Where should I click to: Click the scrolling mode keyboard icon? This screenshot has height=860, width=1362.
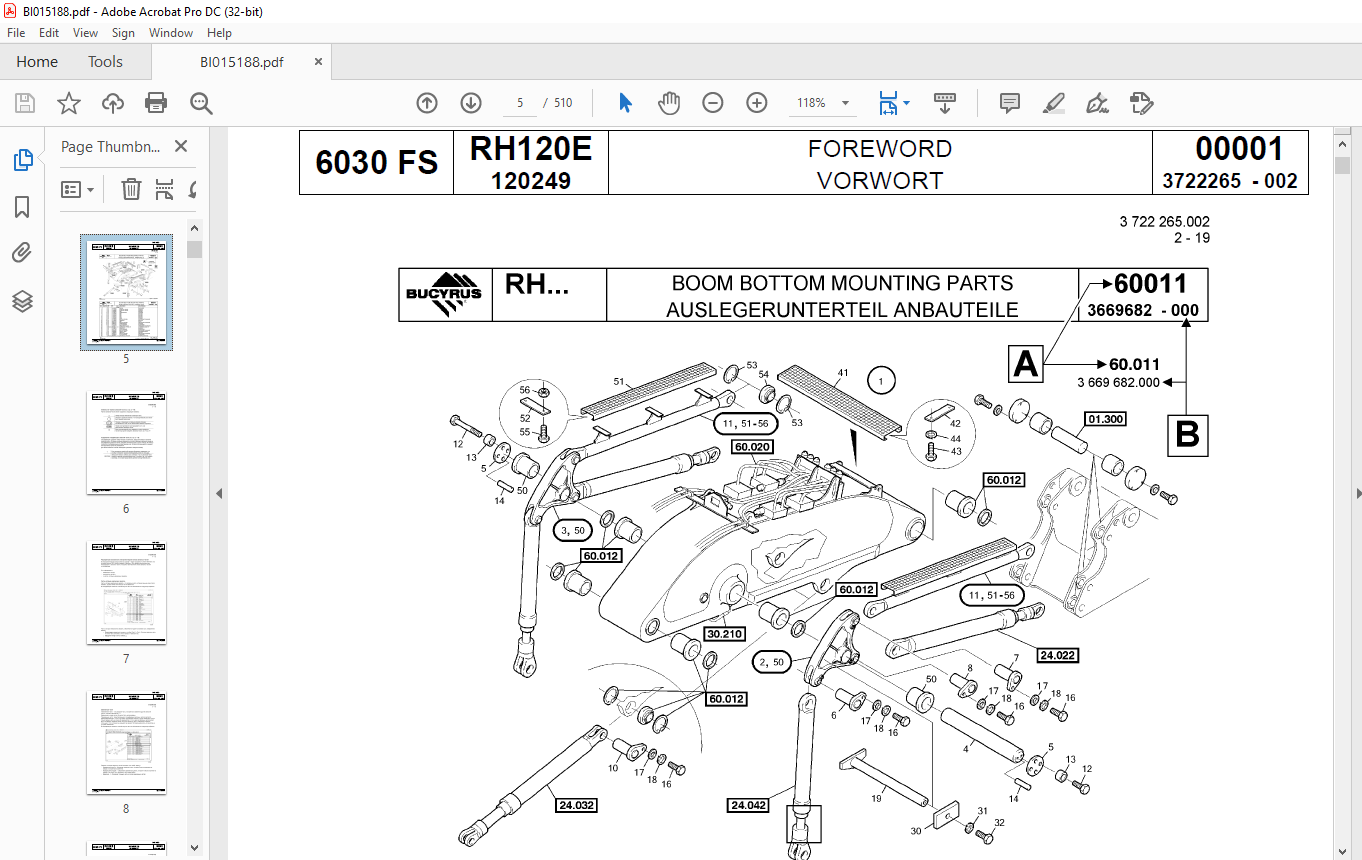click(945, 103)
